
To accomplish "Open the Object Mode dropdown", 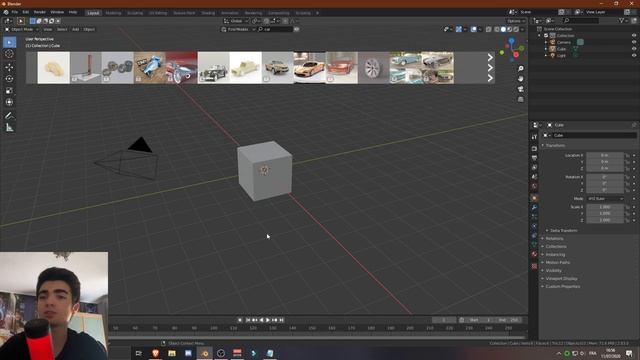I will tap(22, 29).
